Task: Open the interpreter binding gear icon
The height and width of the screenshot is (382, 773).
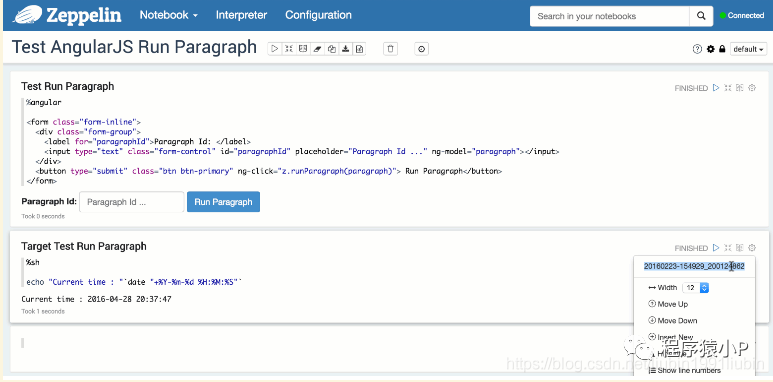Action: [710, 49]
